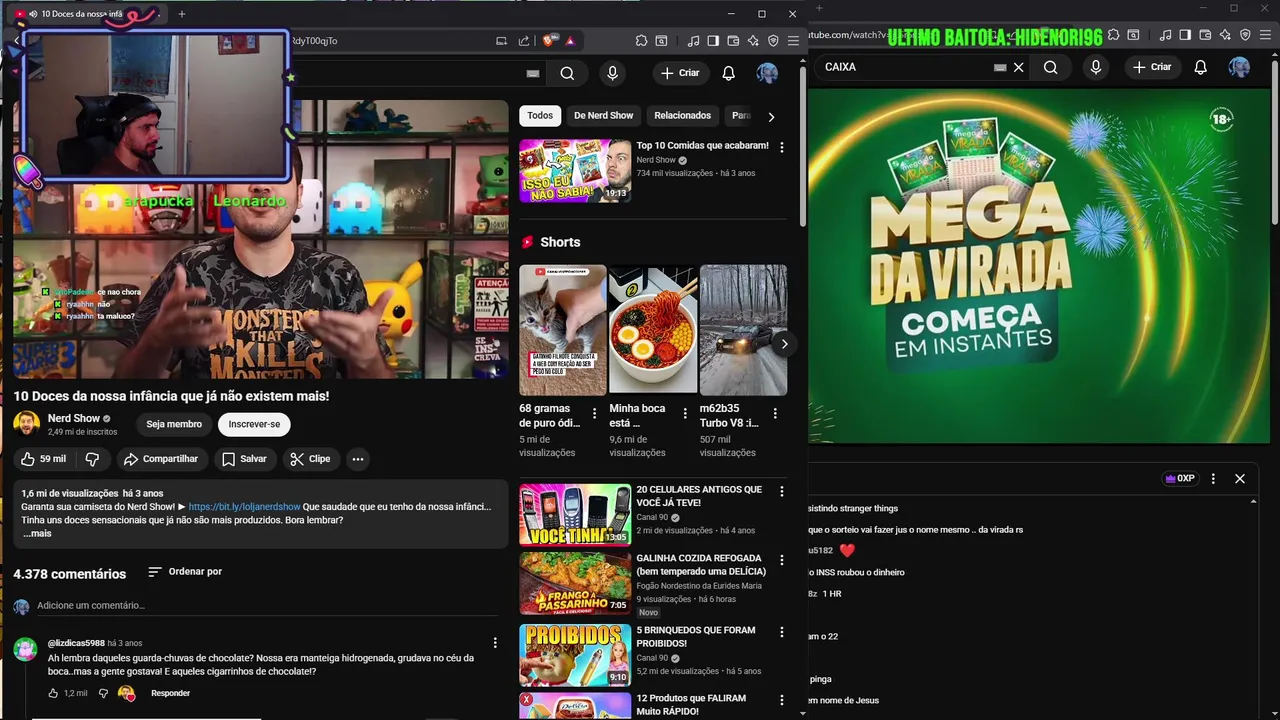Screen dimensions: 1280x720
Task: Like the @lizdicas5988 comment
Action: pos(53,693)
